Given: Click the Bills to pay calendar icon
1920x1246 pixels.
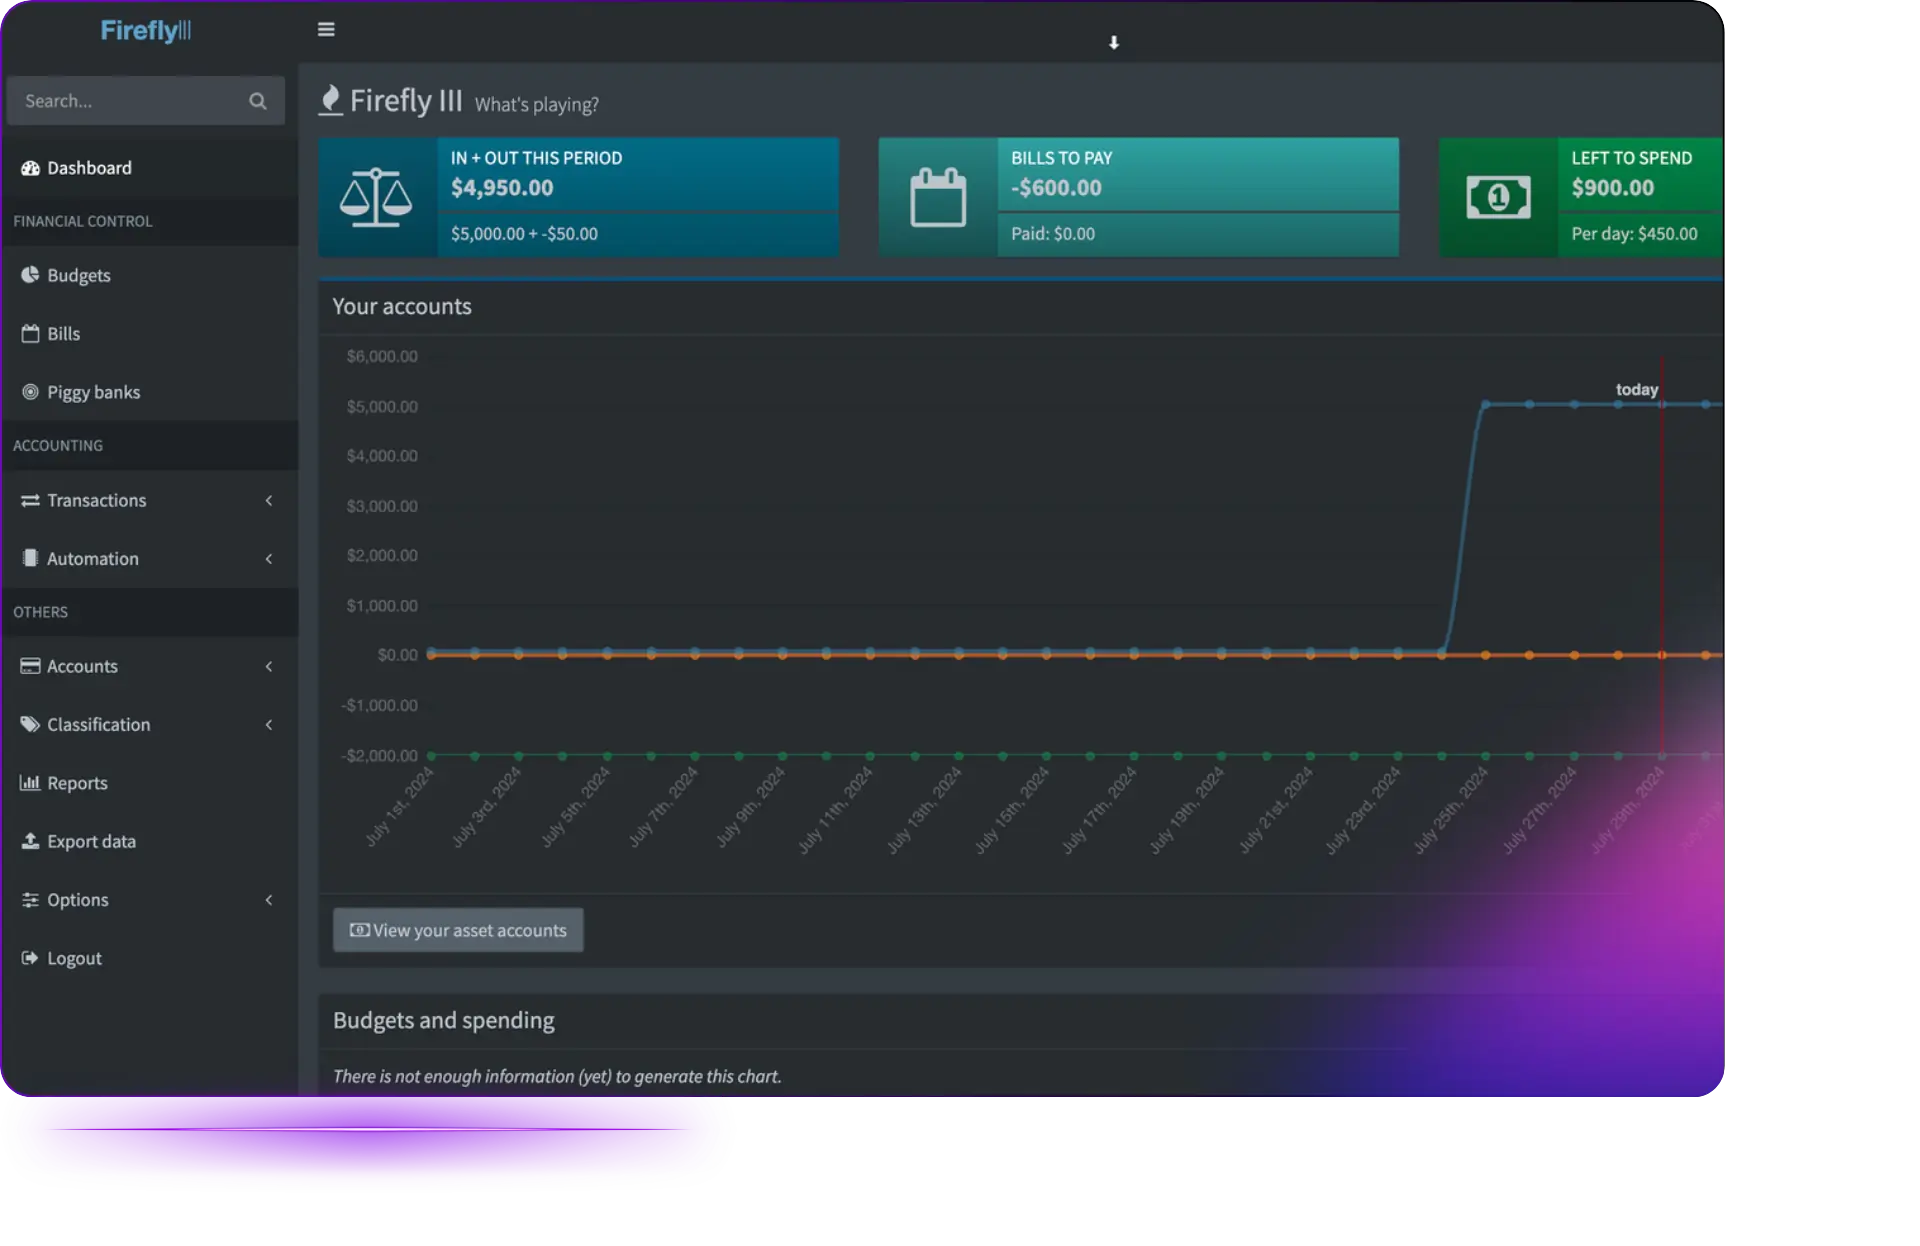Looking at the screenshot, I should coord(938,197).
